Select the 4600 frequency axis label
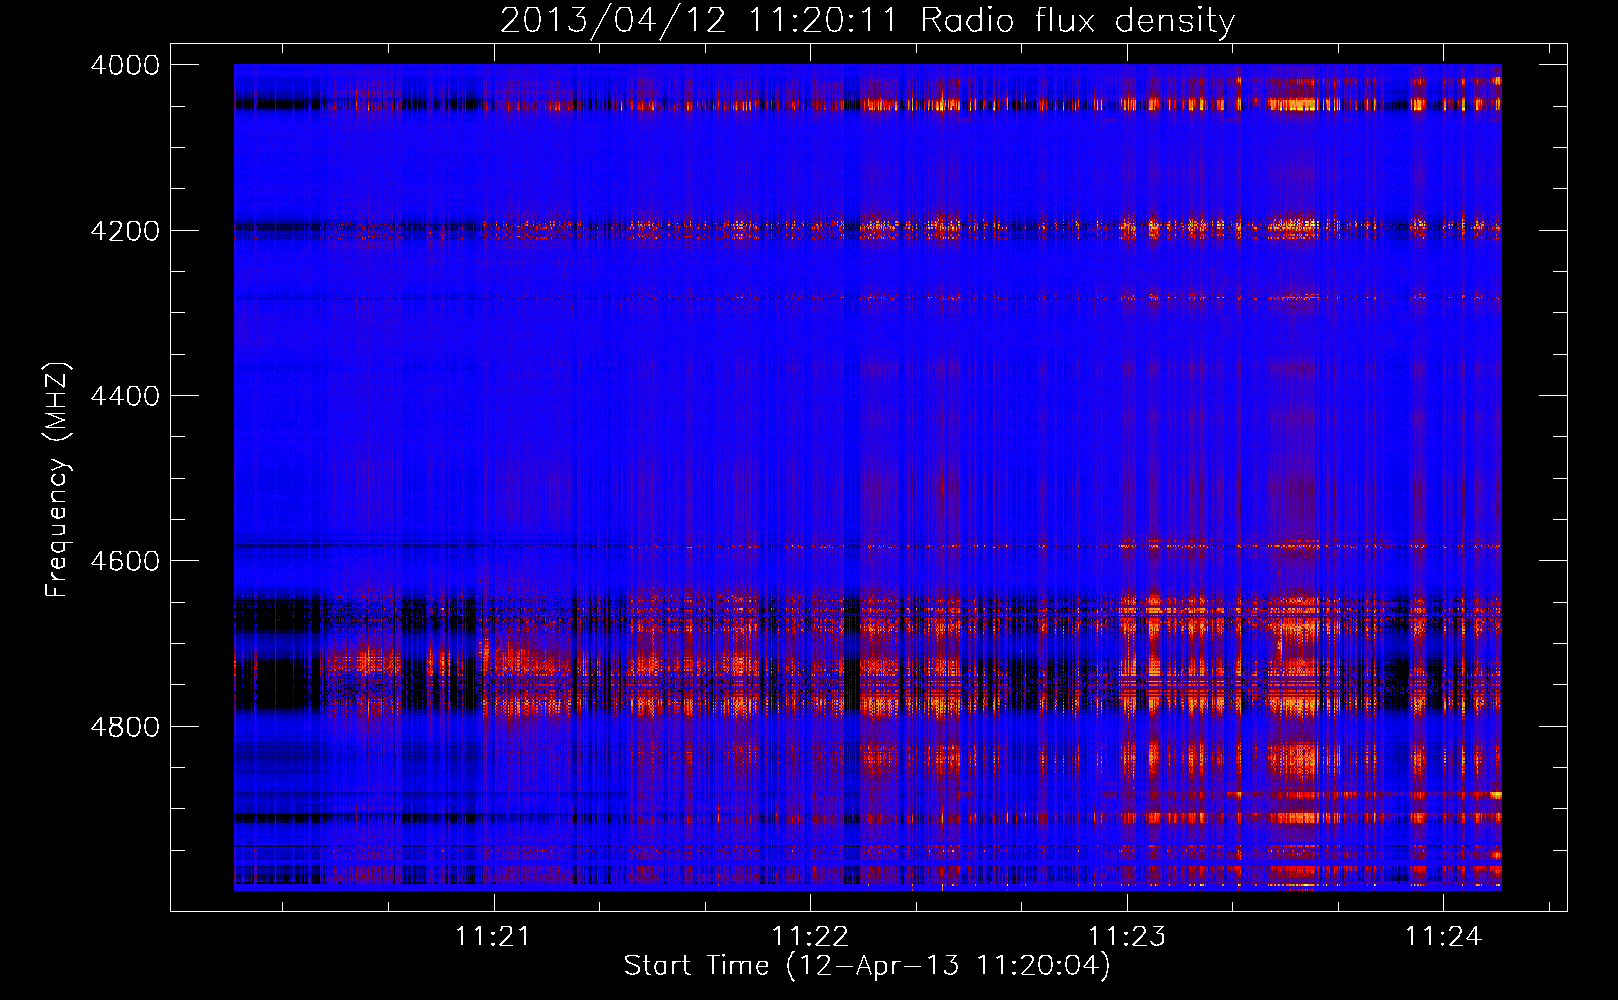Image resolution: width=1618 pixels, height=1000 pixels. pos(125,561)
